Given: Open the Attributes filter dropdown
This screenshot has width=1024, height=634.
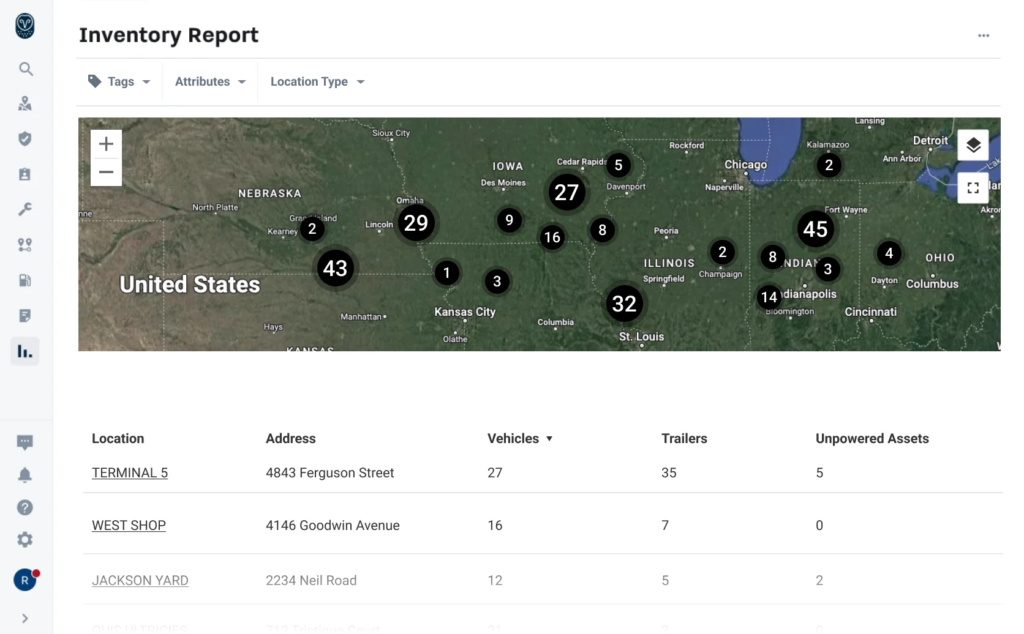Looking at the screenshot, I should click(210, 81).
